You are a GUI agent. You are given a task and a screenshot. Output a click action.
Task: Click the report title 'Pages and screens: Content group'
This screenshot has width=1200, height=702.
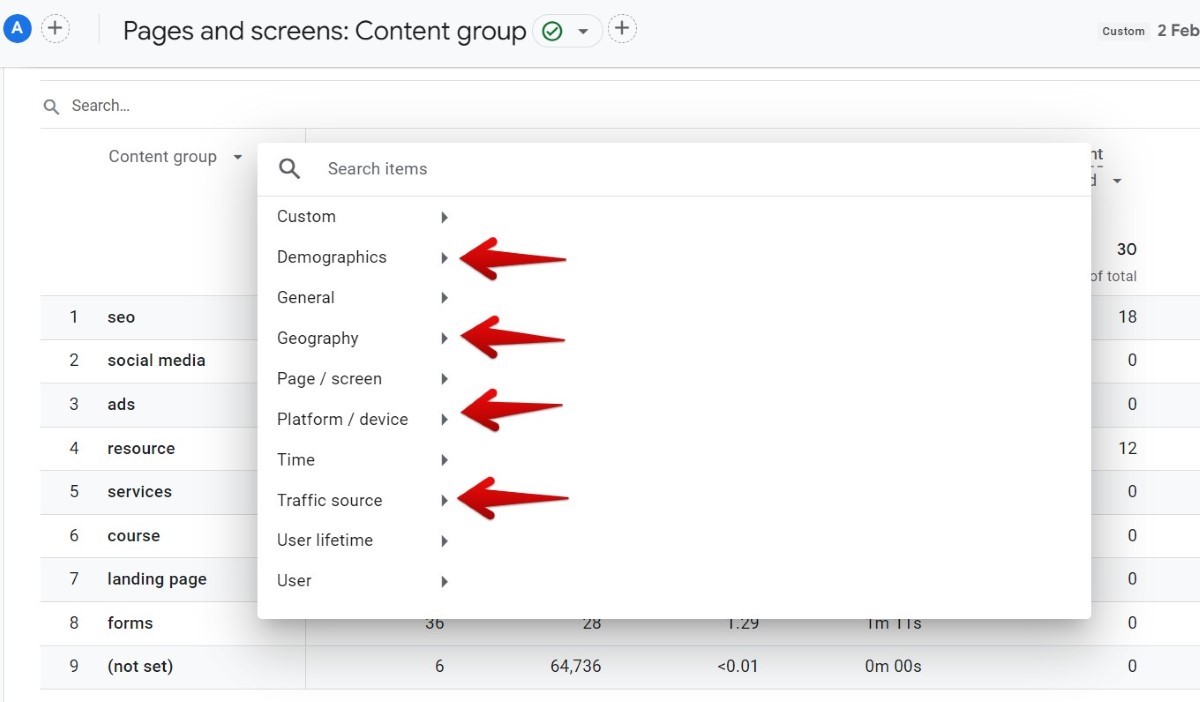pos(324,31)
